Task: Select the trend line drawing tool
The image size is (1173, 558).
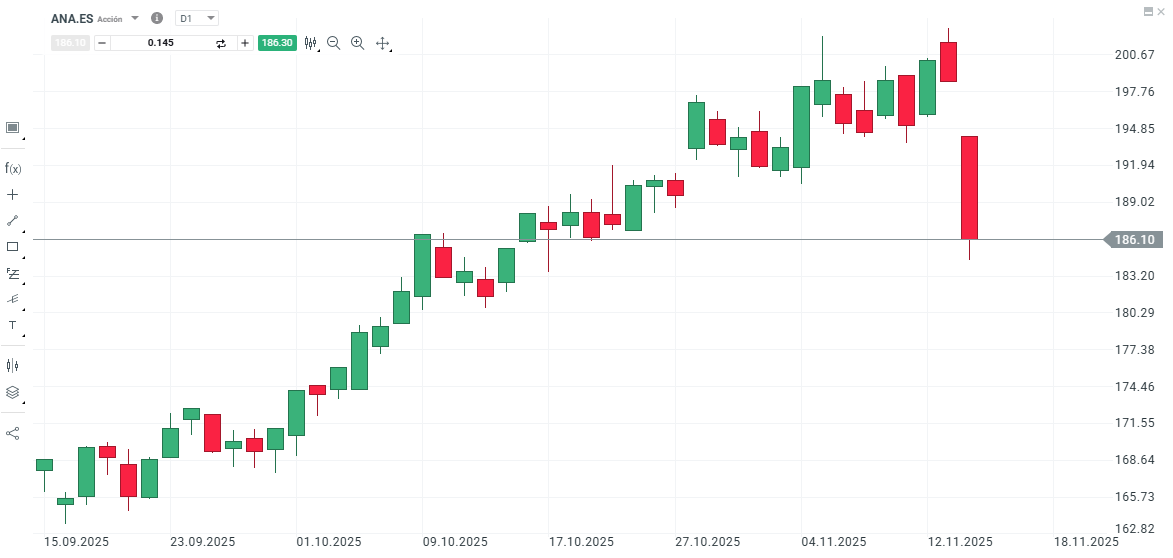Action: (x=13, y=220)
